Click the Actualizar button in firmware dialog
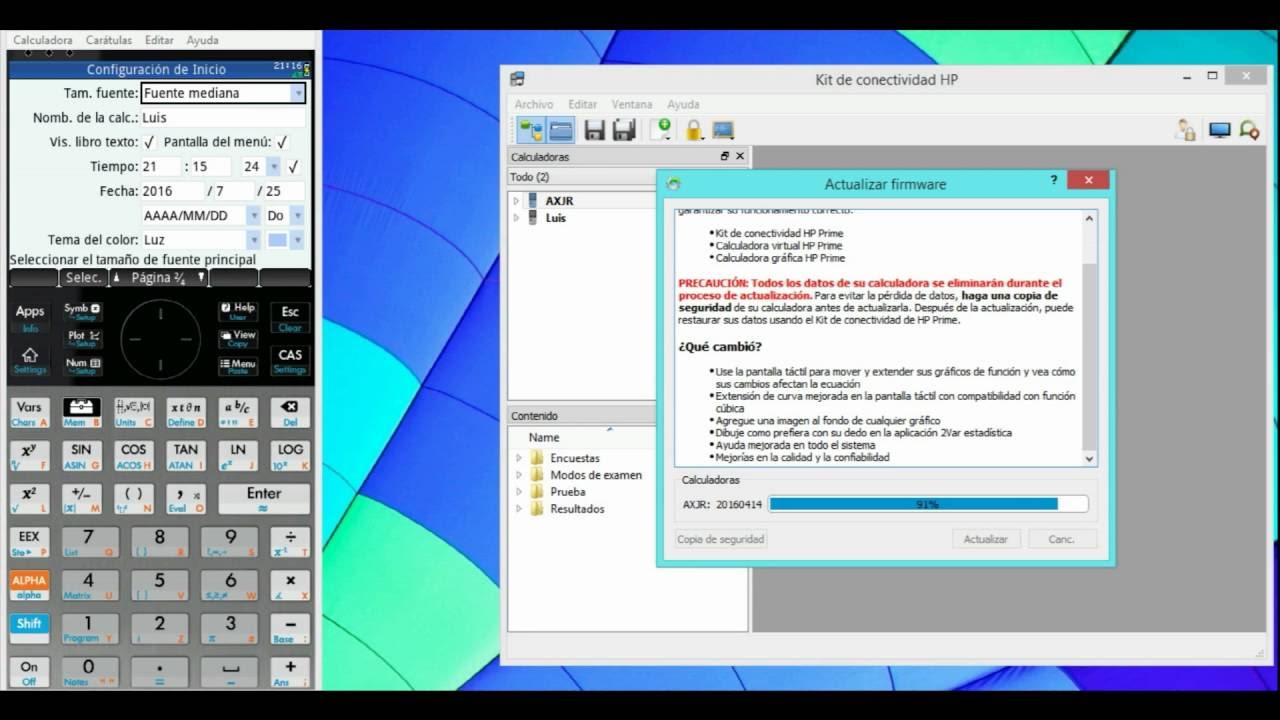 (986, 539)
